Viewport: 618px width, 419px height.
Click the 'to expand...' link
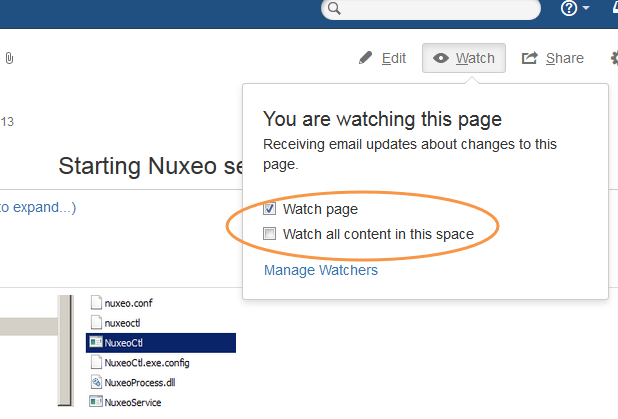pyautogui.click(x=38, y=208)
